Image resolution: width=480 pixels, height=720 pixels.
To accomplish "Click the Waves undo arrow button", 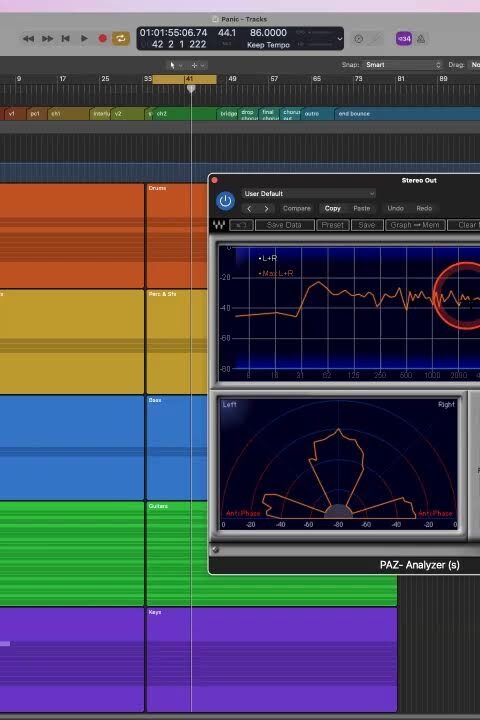I will tap(241, 225).
